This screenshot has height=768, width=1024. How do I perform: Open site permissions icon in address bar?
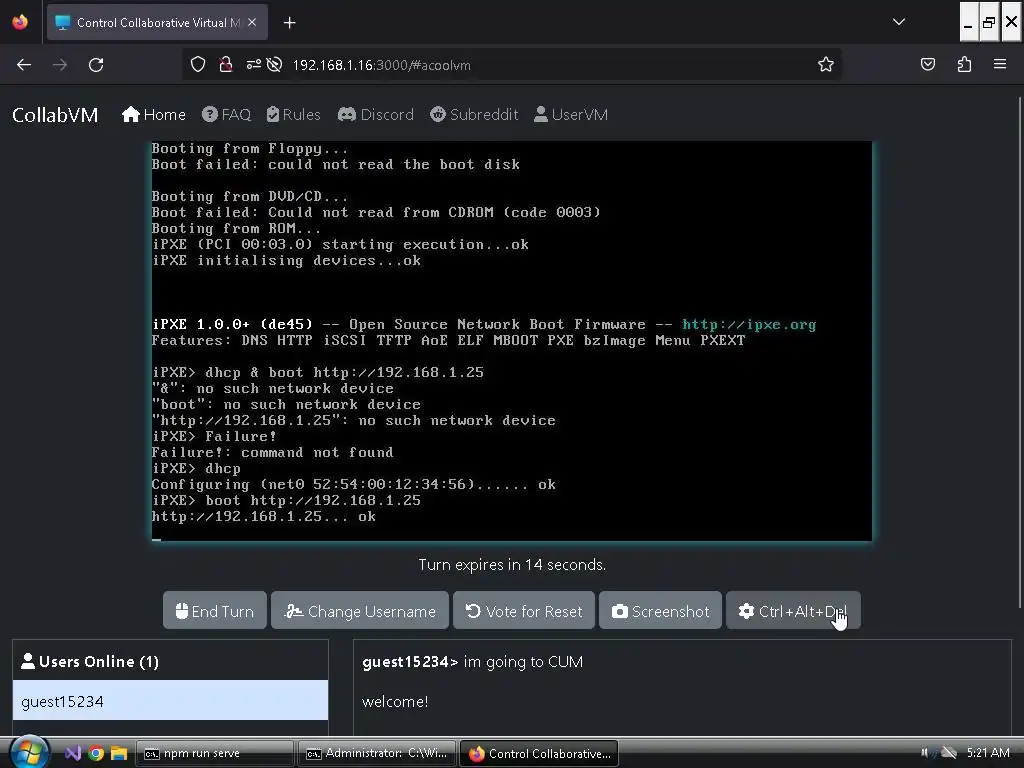coord(253,65)
